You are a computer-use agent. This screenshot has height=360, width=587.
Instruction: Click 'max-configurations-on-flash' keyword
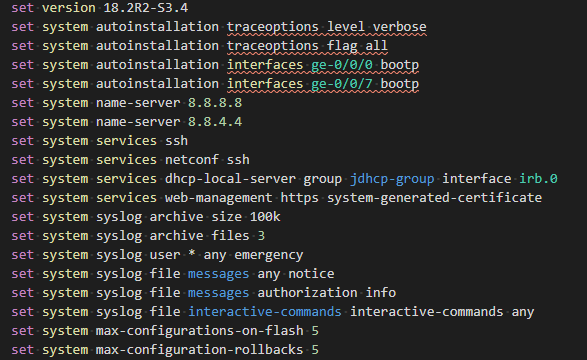point(200,331)
